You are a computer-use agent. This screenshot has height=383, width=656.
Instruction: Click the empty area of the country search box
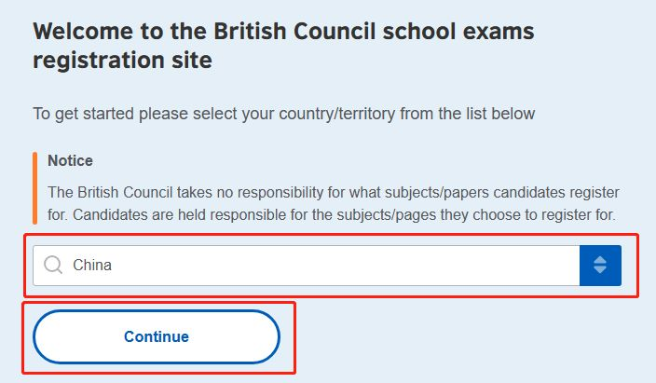pyautogui.click(x=343, y=265)
